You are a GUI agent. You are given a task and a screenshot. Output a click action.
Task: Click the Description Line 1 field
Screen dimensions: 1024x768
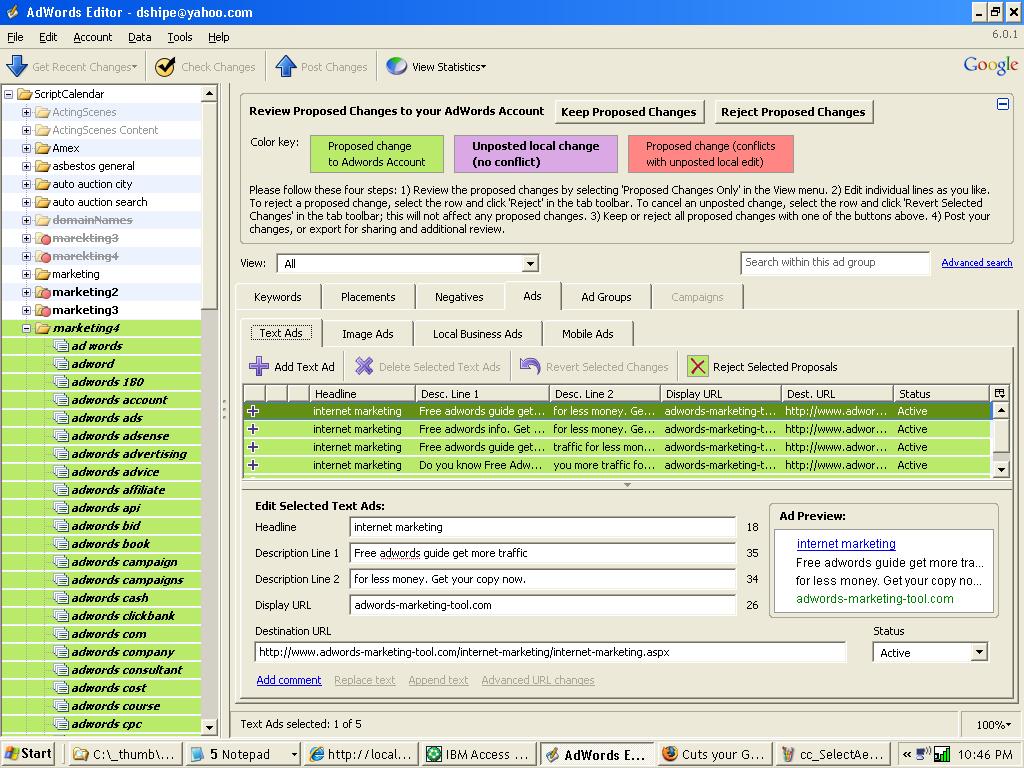click(543, 553)
